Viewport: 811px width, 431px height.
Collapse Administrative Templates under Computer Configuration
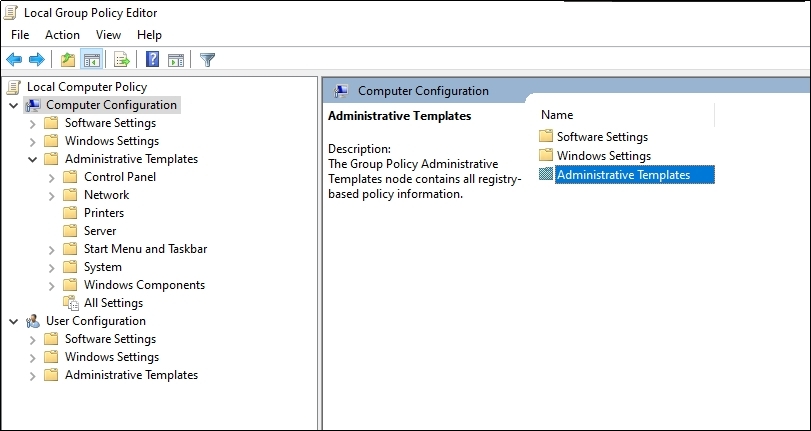click(x=33, y=159)
